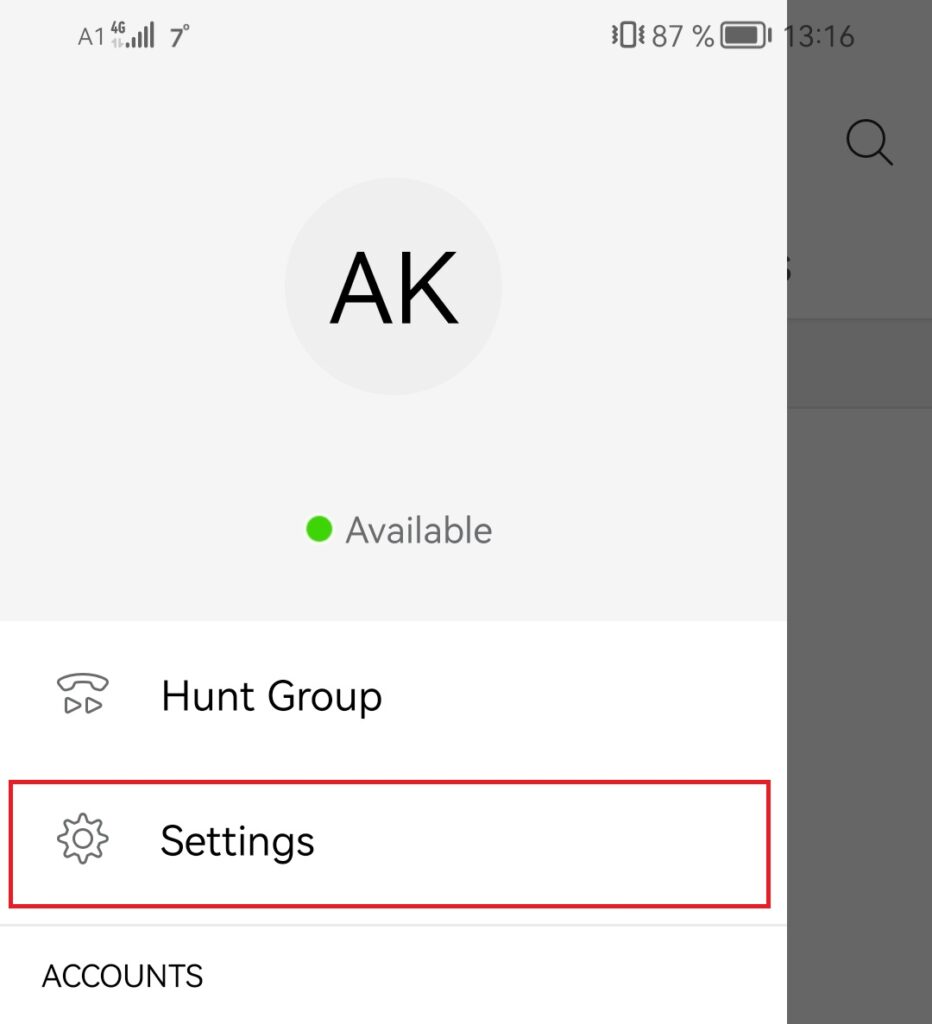
Task: Tap the A1 carrier label
Action: [91, 37]
